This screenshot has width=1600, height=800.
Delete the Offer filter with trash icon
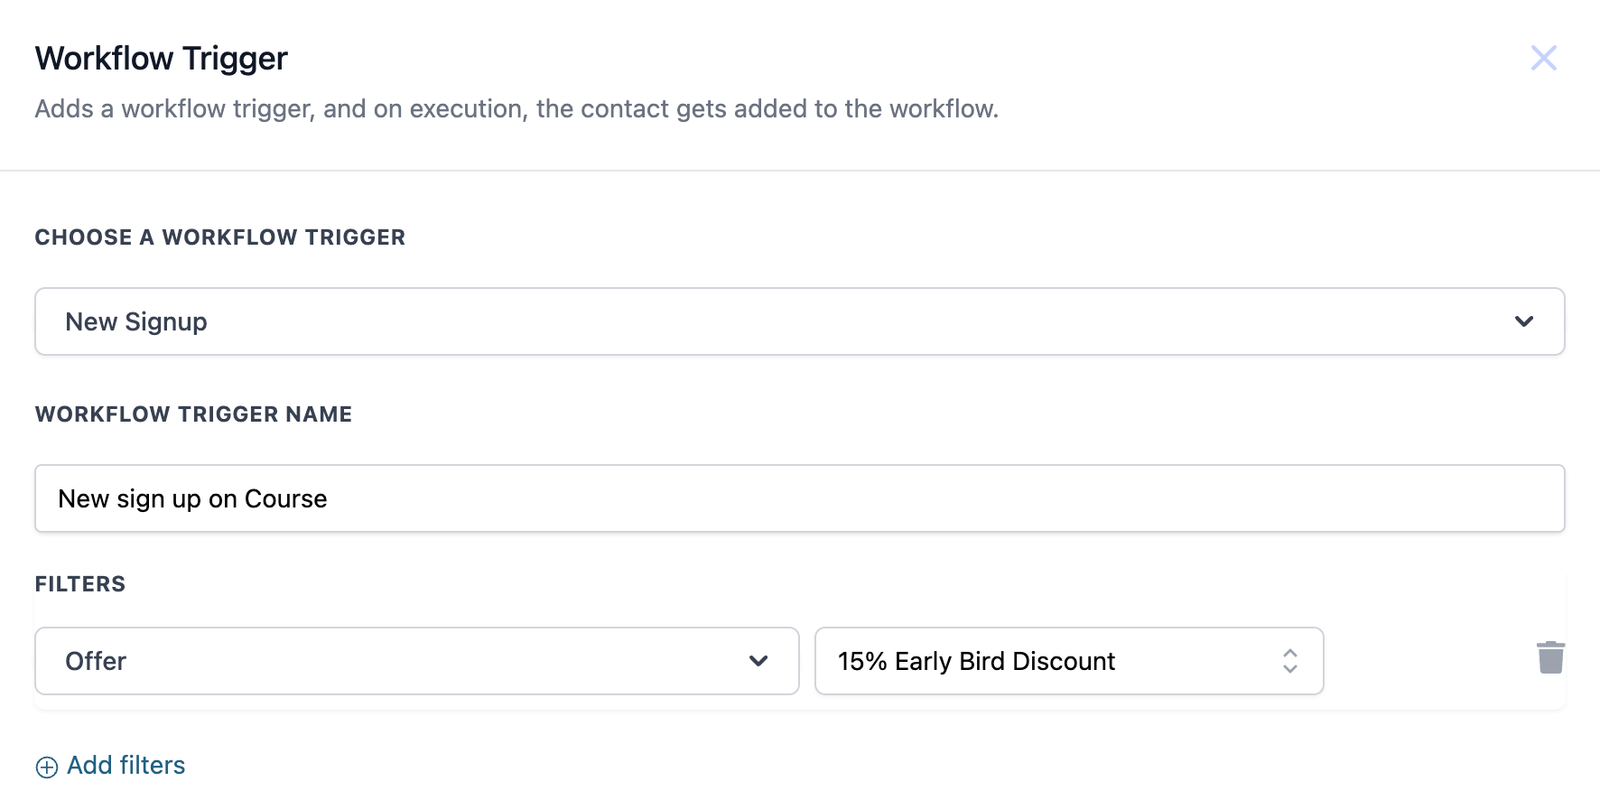tap(1550, 658)
